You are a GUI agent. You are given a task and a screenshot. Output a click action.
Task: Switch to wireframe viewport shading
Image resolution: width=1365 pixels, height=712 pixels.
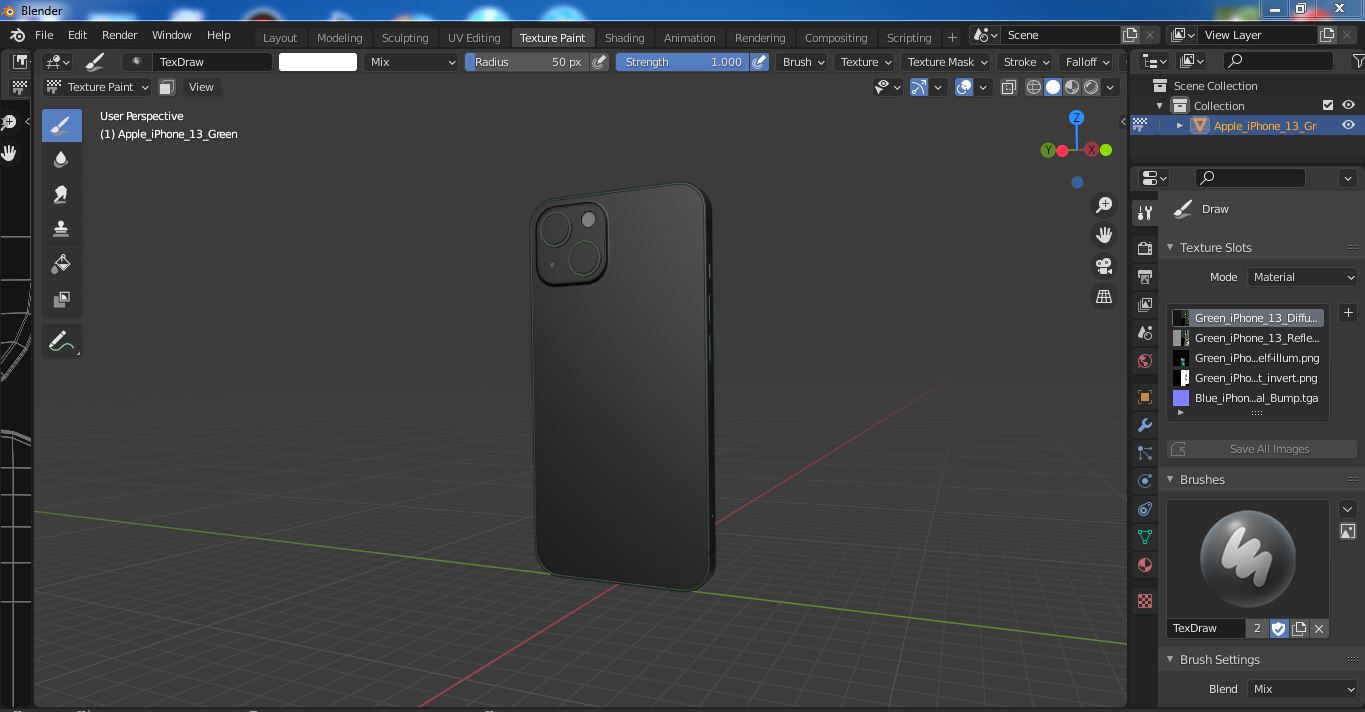click(x=1034, y=87)
